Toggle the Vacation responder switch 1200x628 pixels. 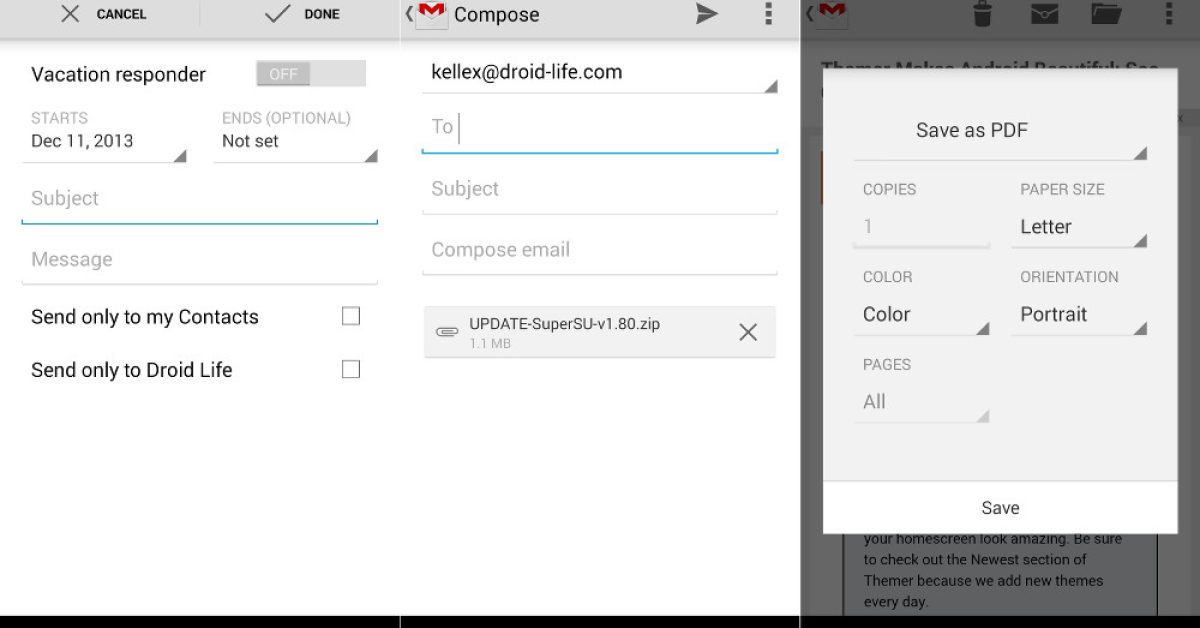point(310,74)
